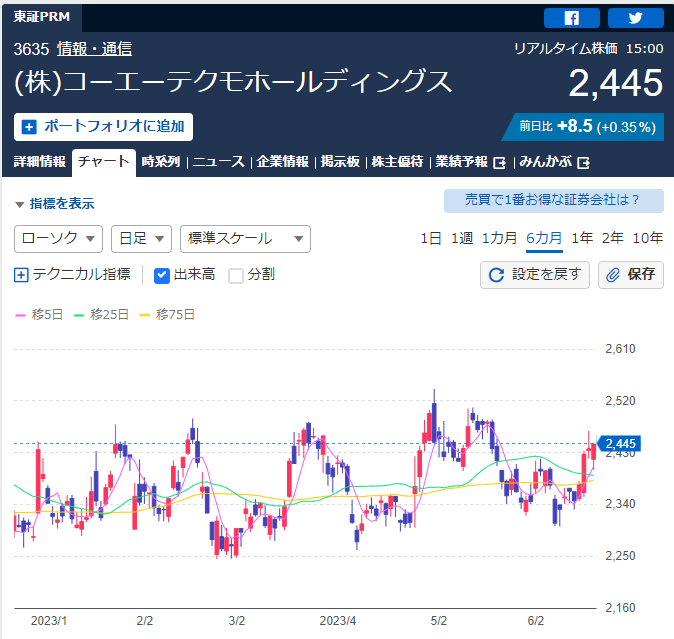Image resolution: width=674 pixels, height=639 pixels.
Task: Click the 2,340 price axis label
Action: point(620,504)
